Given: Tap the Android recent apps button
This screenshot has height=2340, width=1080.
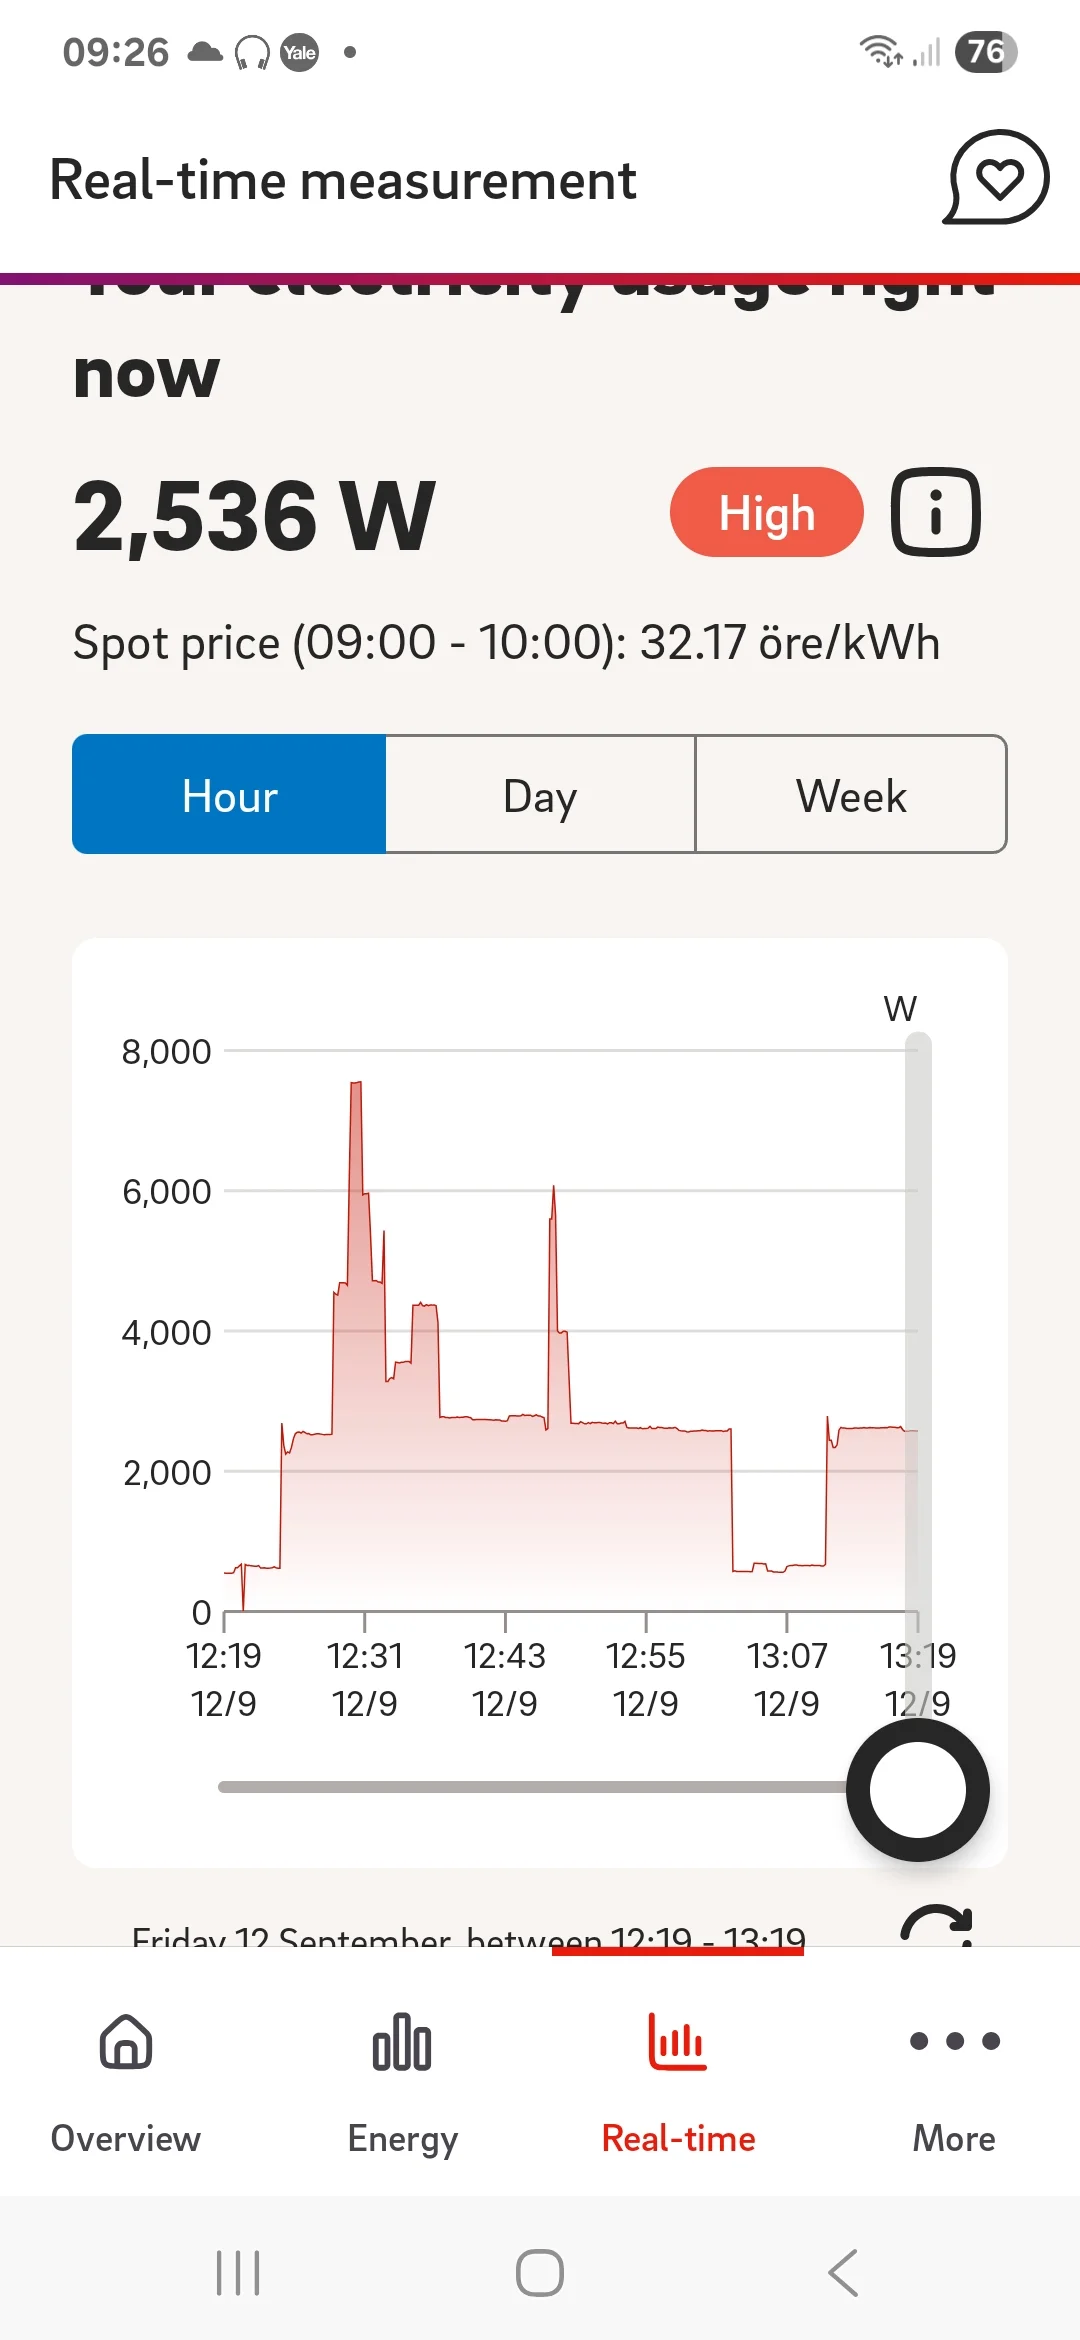Looking at the screenshot, I should (x=238, y=2273).
